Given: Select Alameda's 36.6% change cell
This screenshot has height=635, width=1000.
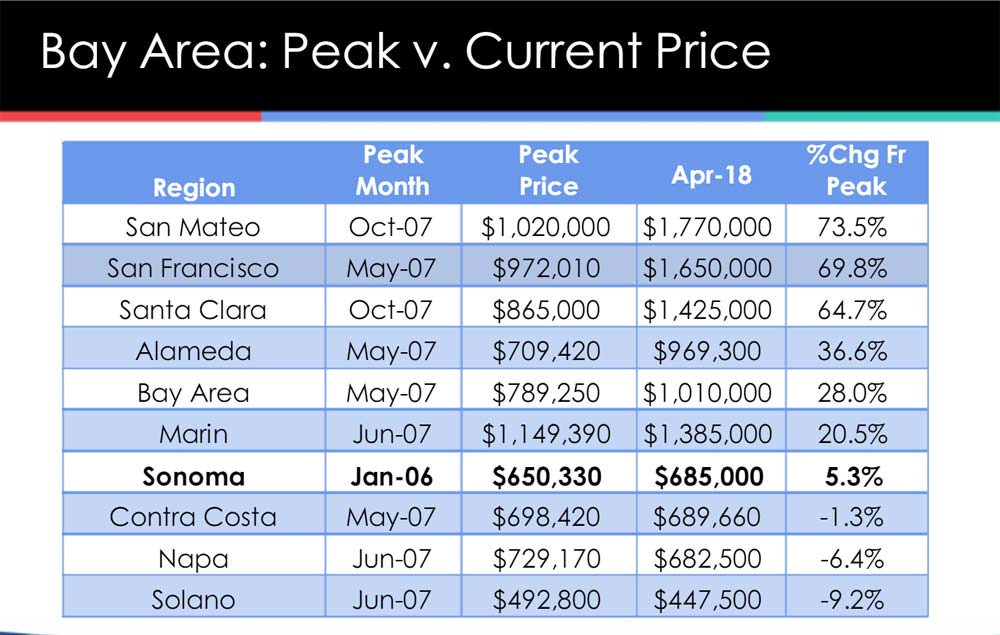Looking at the screenshot, I should pyautogui.click(x=853, y=351).
